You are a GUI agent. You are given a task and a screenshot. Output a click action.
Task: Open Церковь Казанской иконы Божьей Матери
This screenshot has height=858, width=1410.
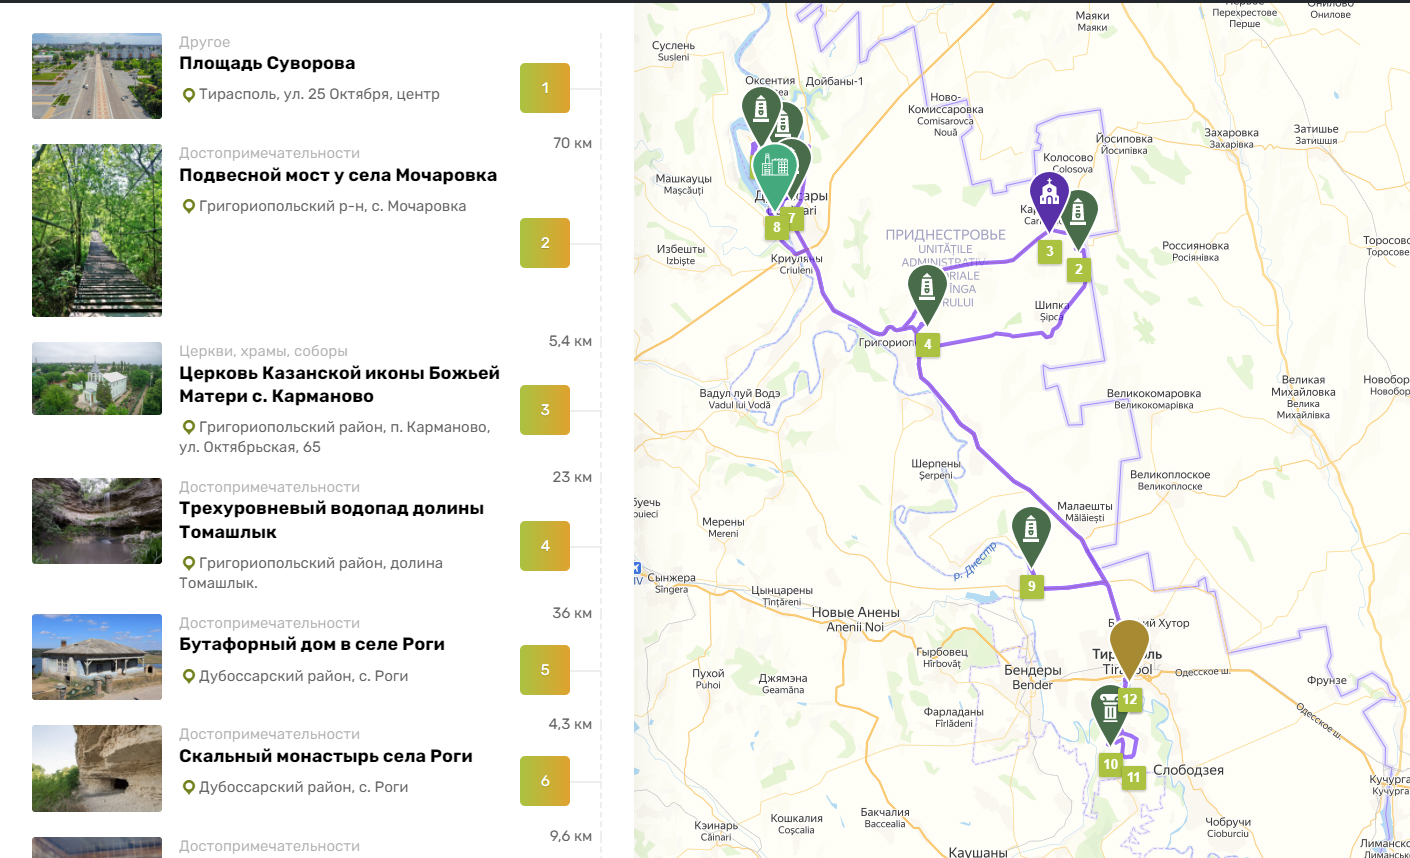339,385
